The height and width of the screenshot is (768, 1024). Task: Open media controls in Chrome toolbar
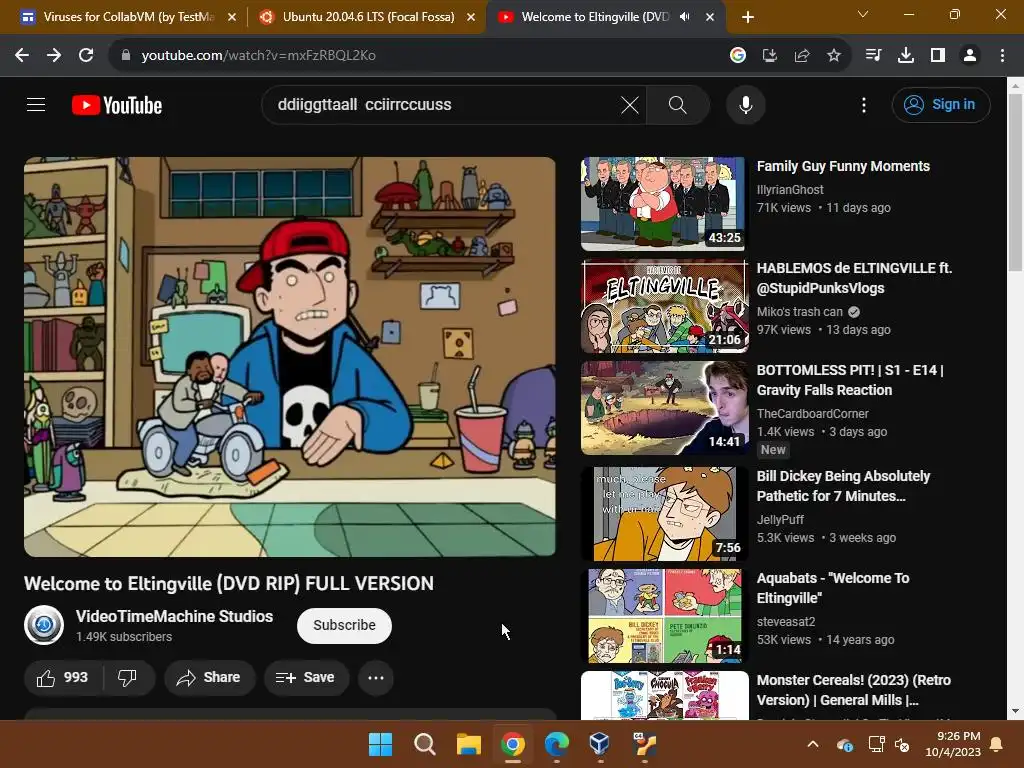[x=873, y=56]
